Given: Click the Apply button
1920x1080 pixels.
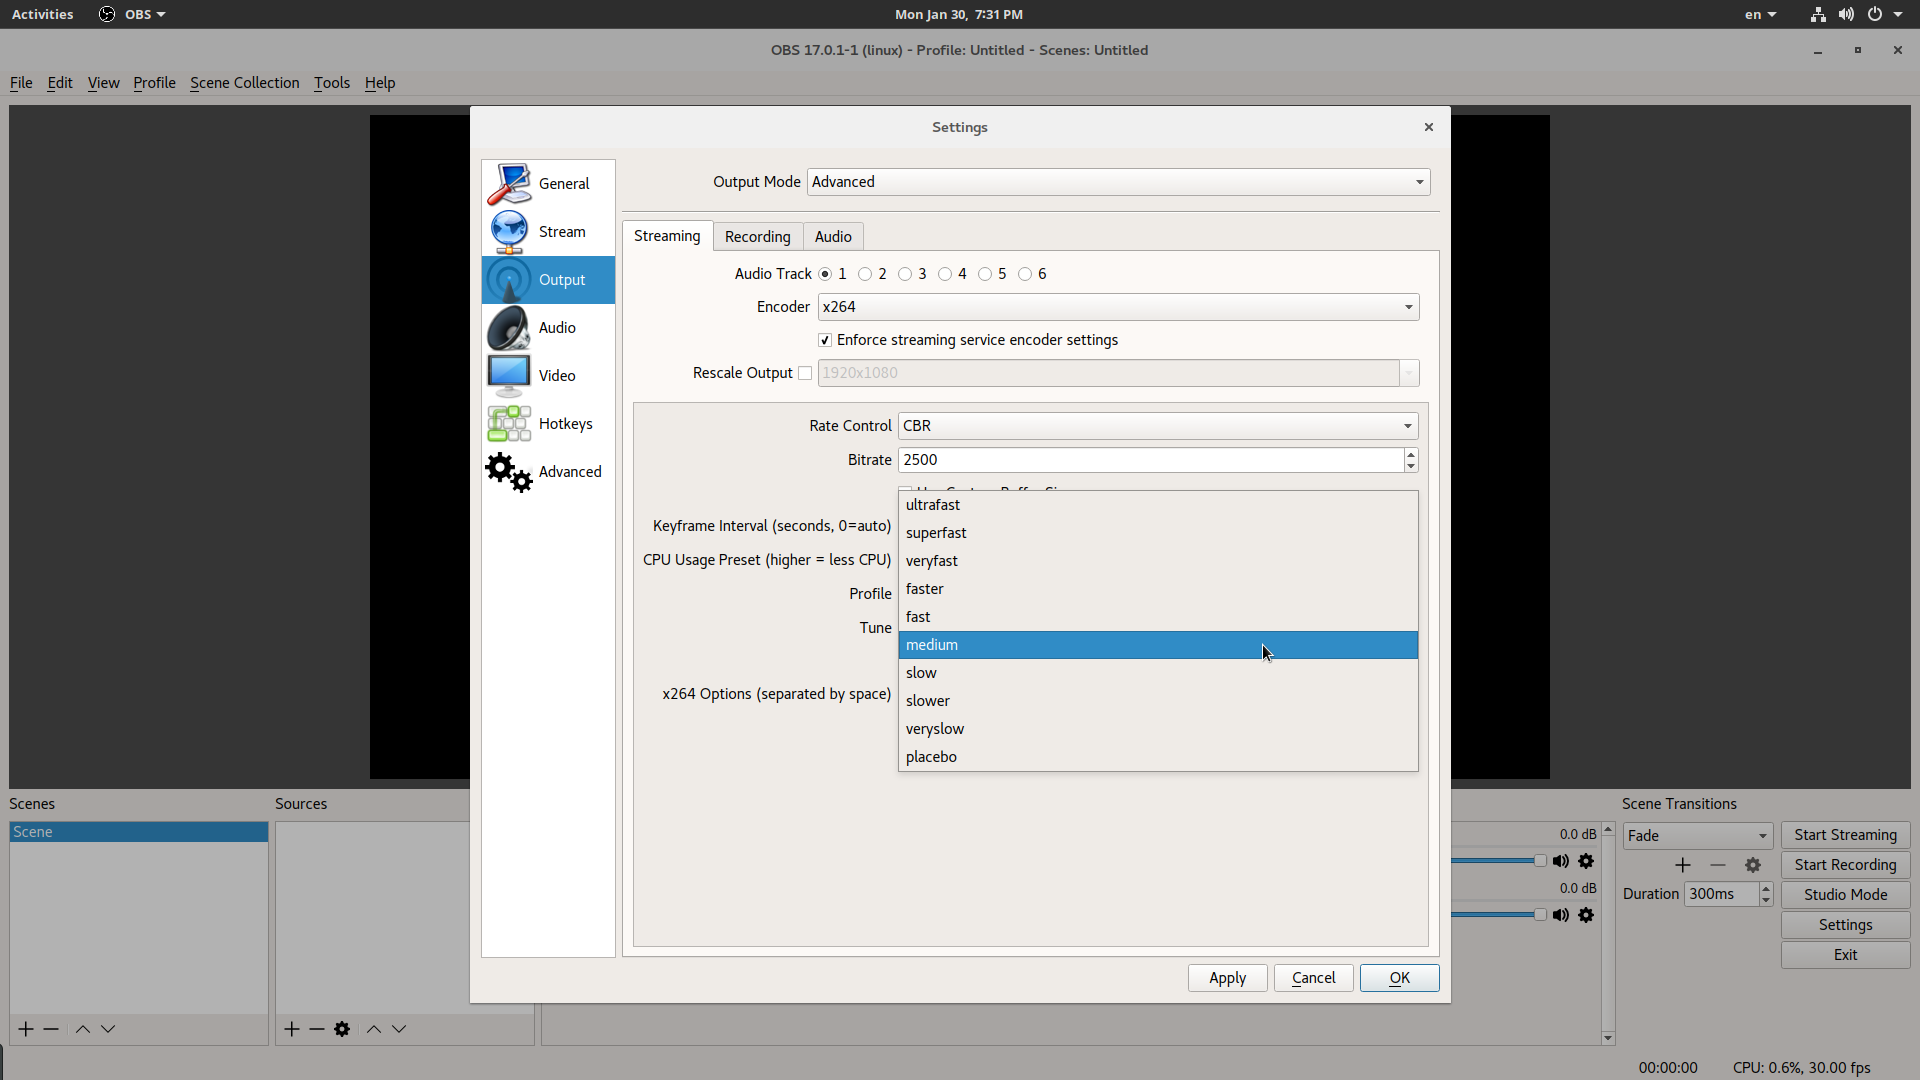Looking at the screenshot, I should pyautogui.click(x=1227, y=978).
